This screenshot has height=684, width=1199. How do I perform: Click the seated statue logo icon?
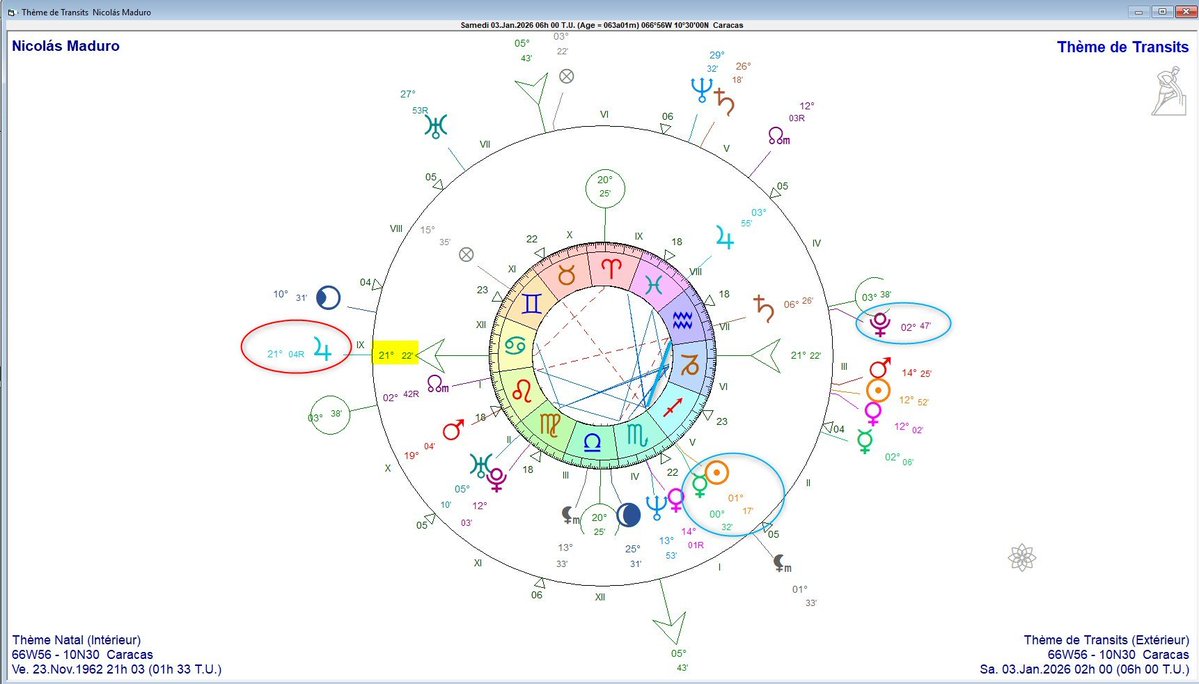[x=1168, y=92]
